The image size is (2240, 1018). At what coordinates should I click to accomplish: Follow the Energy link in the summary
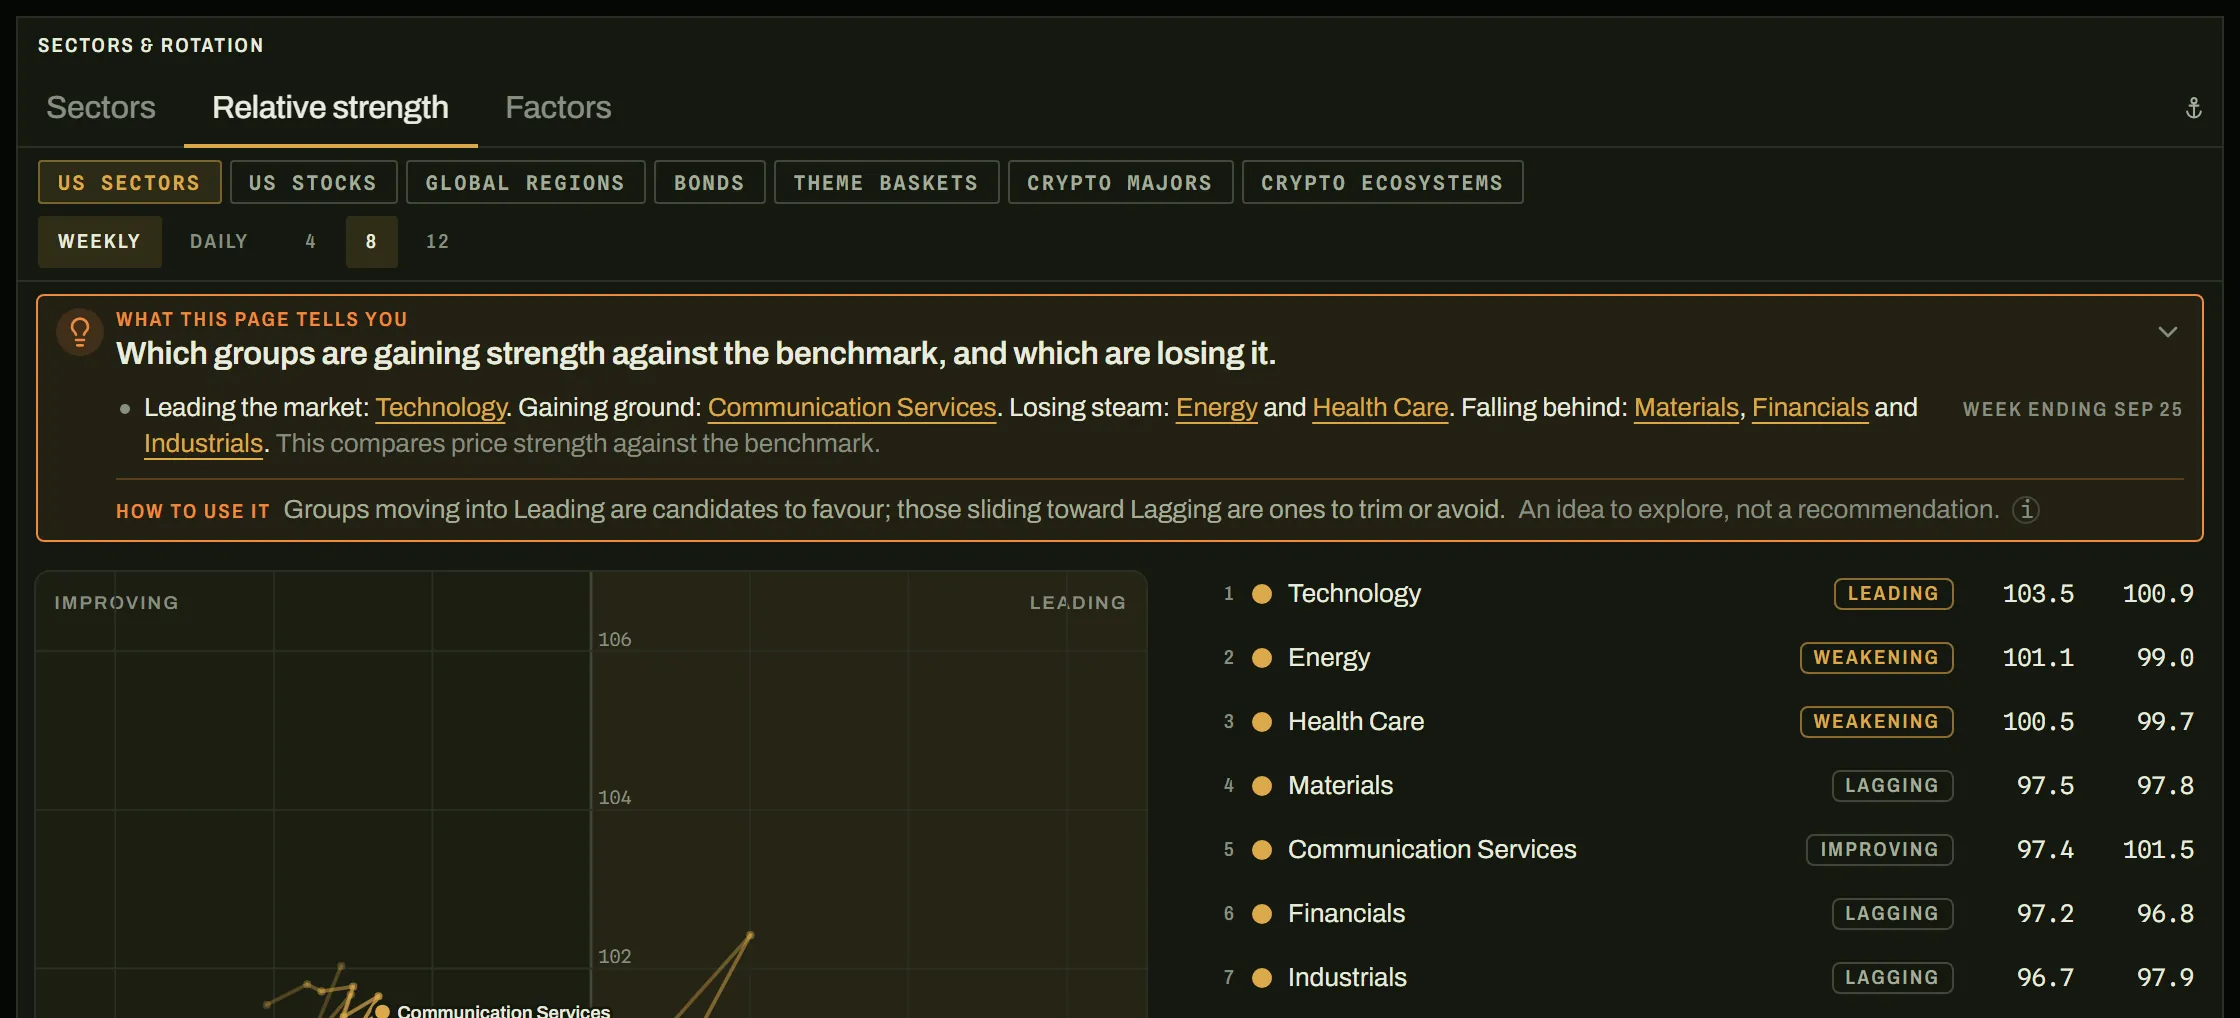(1216, 408)
